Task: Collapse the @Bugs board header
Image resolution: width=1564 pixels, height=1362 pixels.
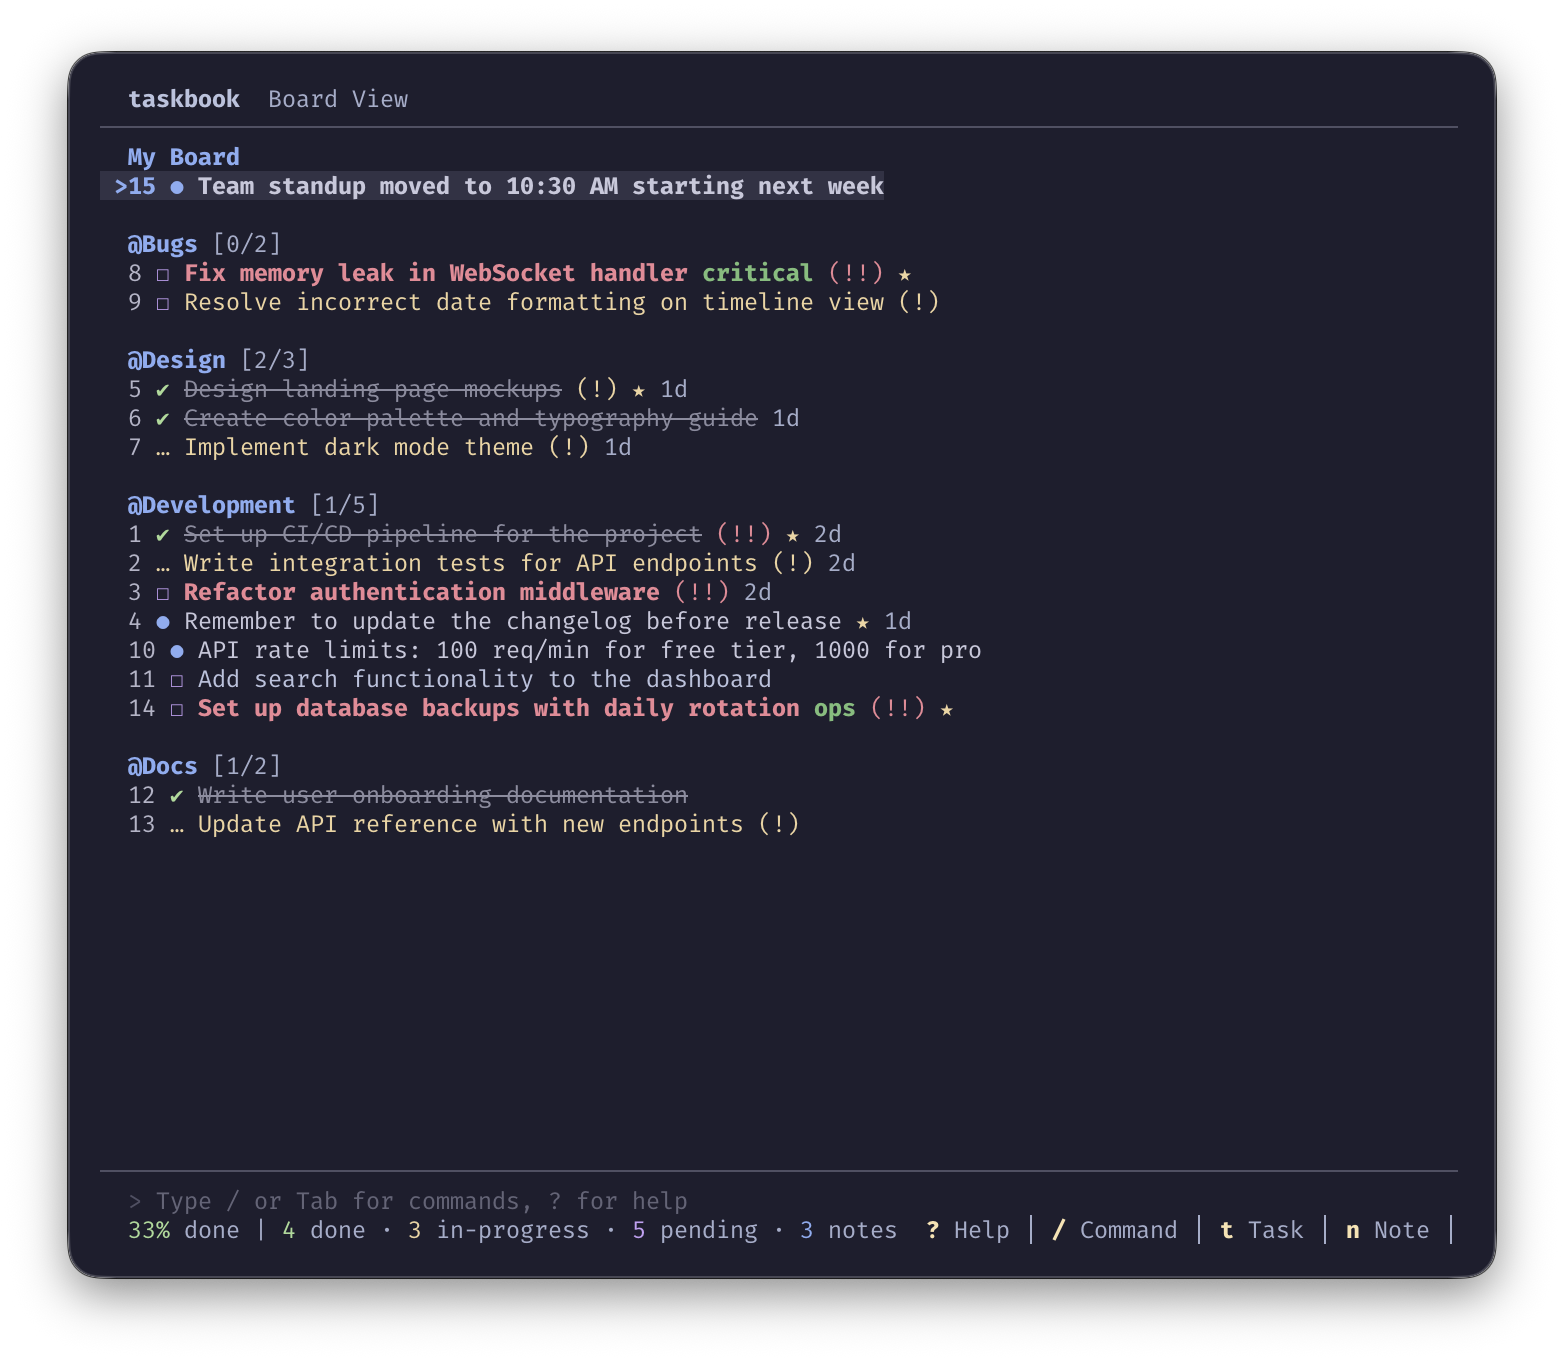Action: (x=162, y=244)
